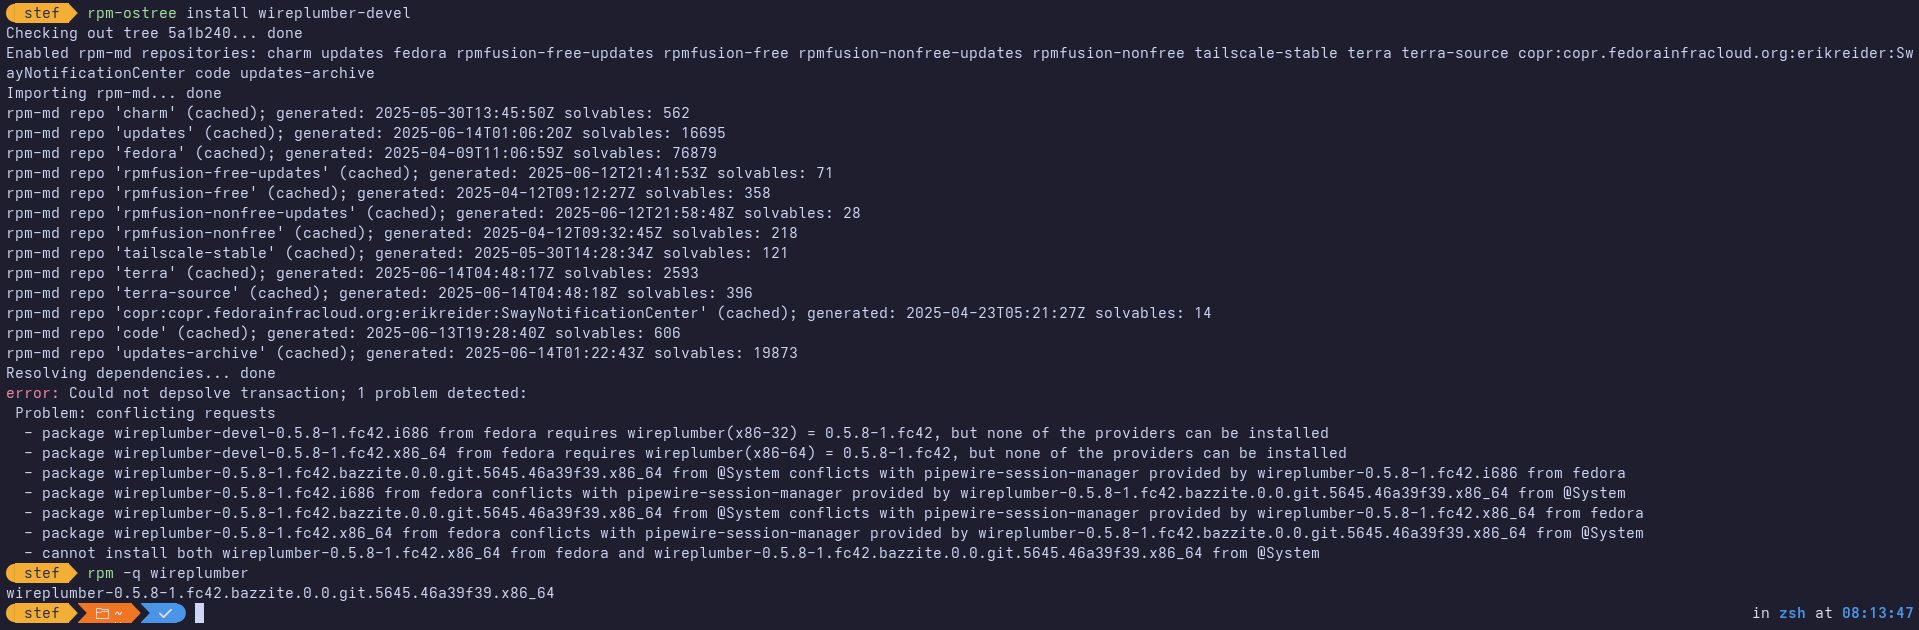Click the 'Importing rpm-md... done' line

(x=114, y=93)
